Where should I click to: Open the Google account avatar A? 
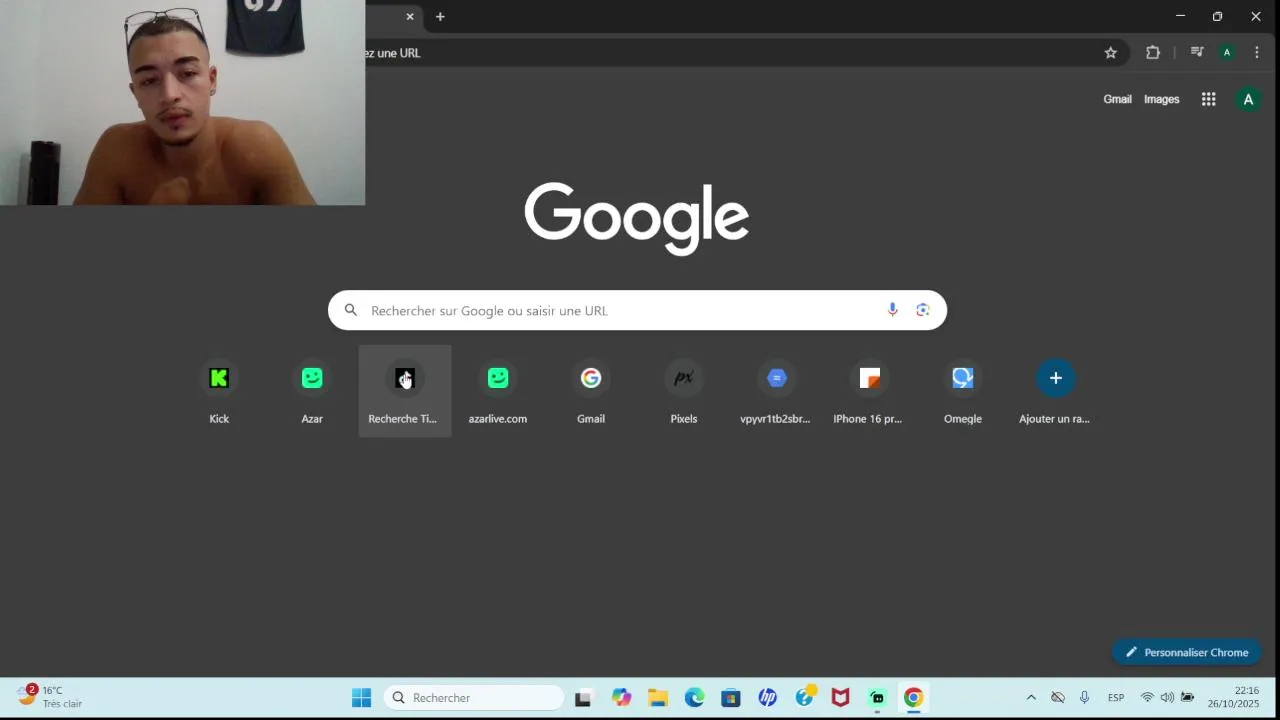coord(1248,99)
